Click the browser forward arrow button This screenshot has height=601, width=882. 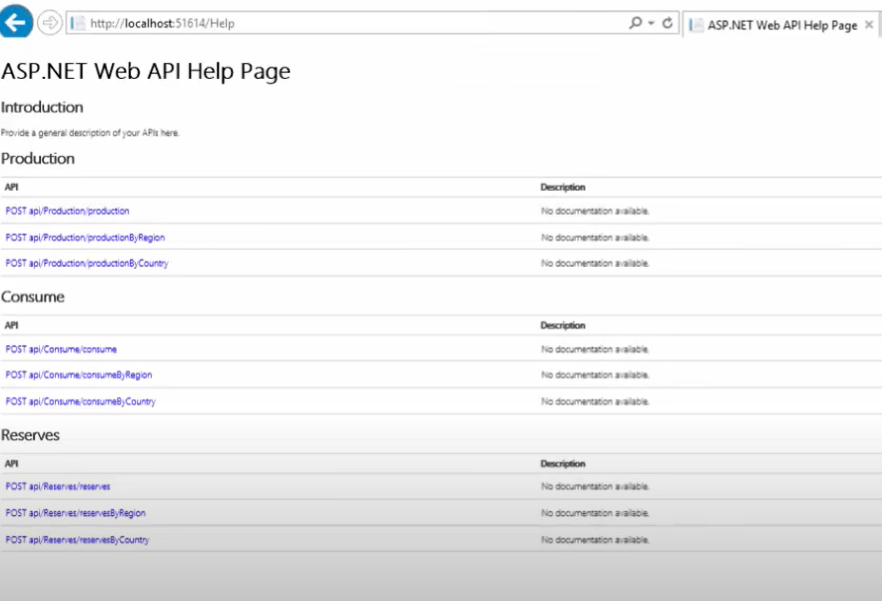tap(50, 23)
